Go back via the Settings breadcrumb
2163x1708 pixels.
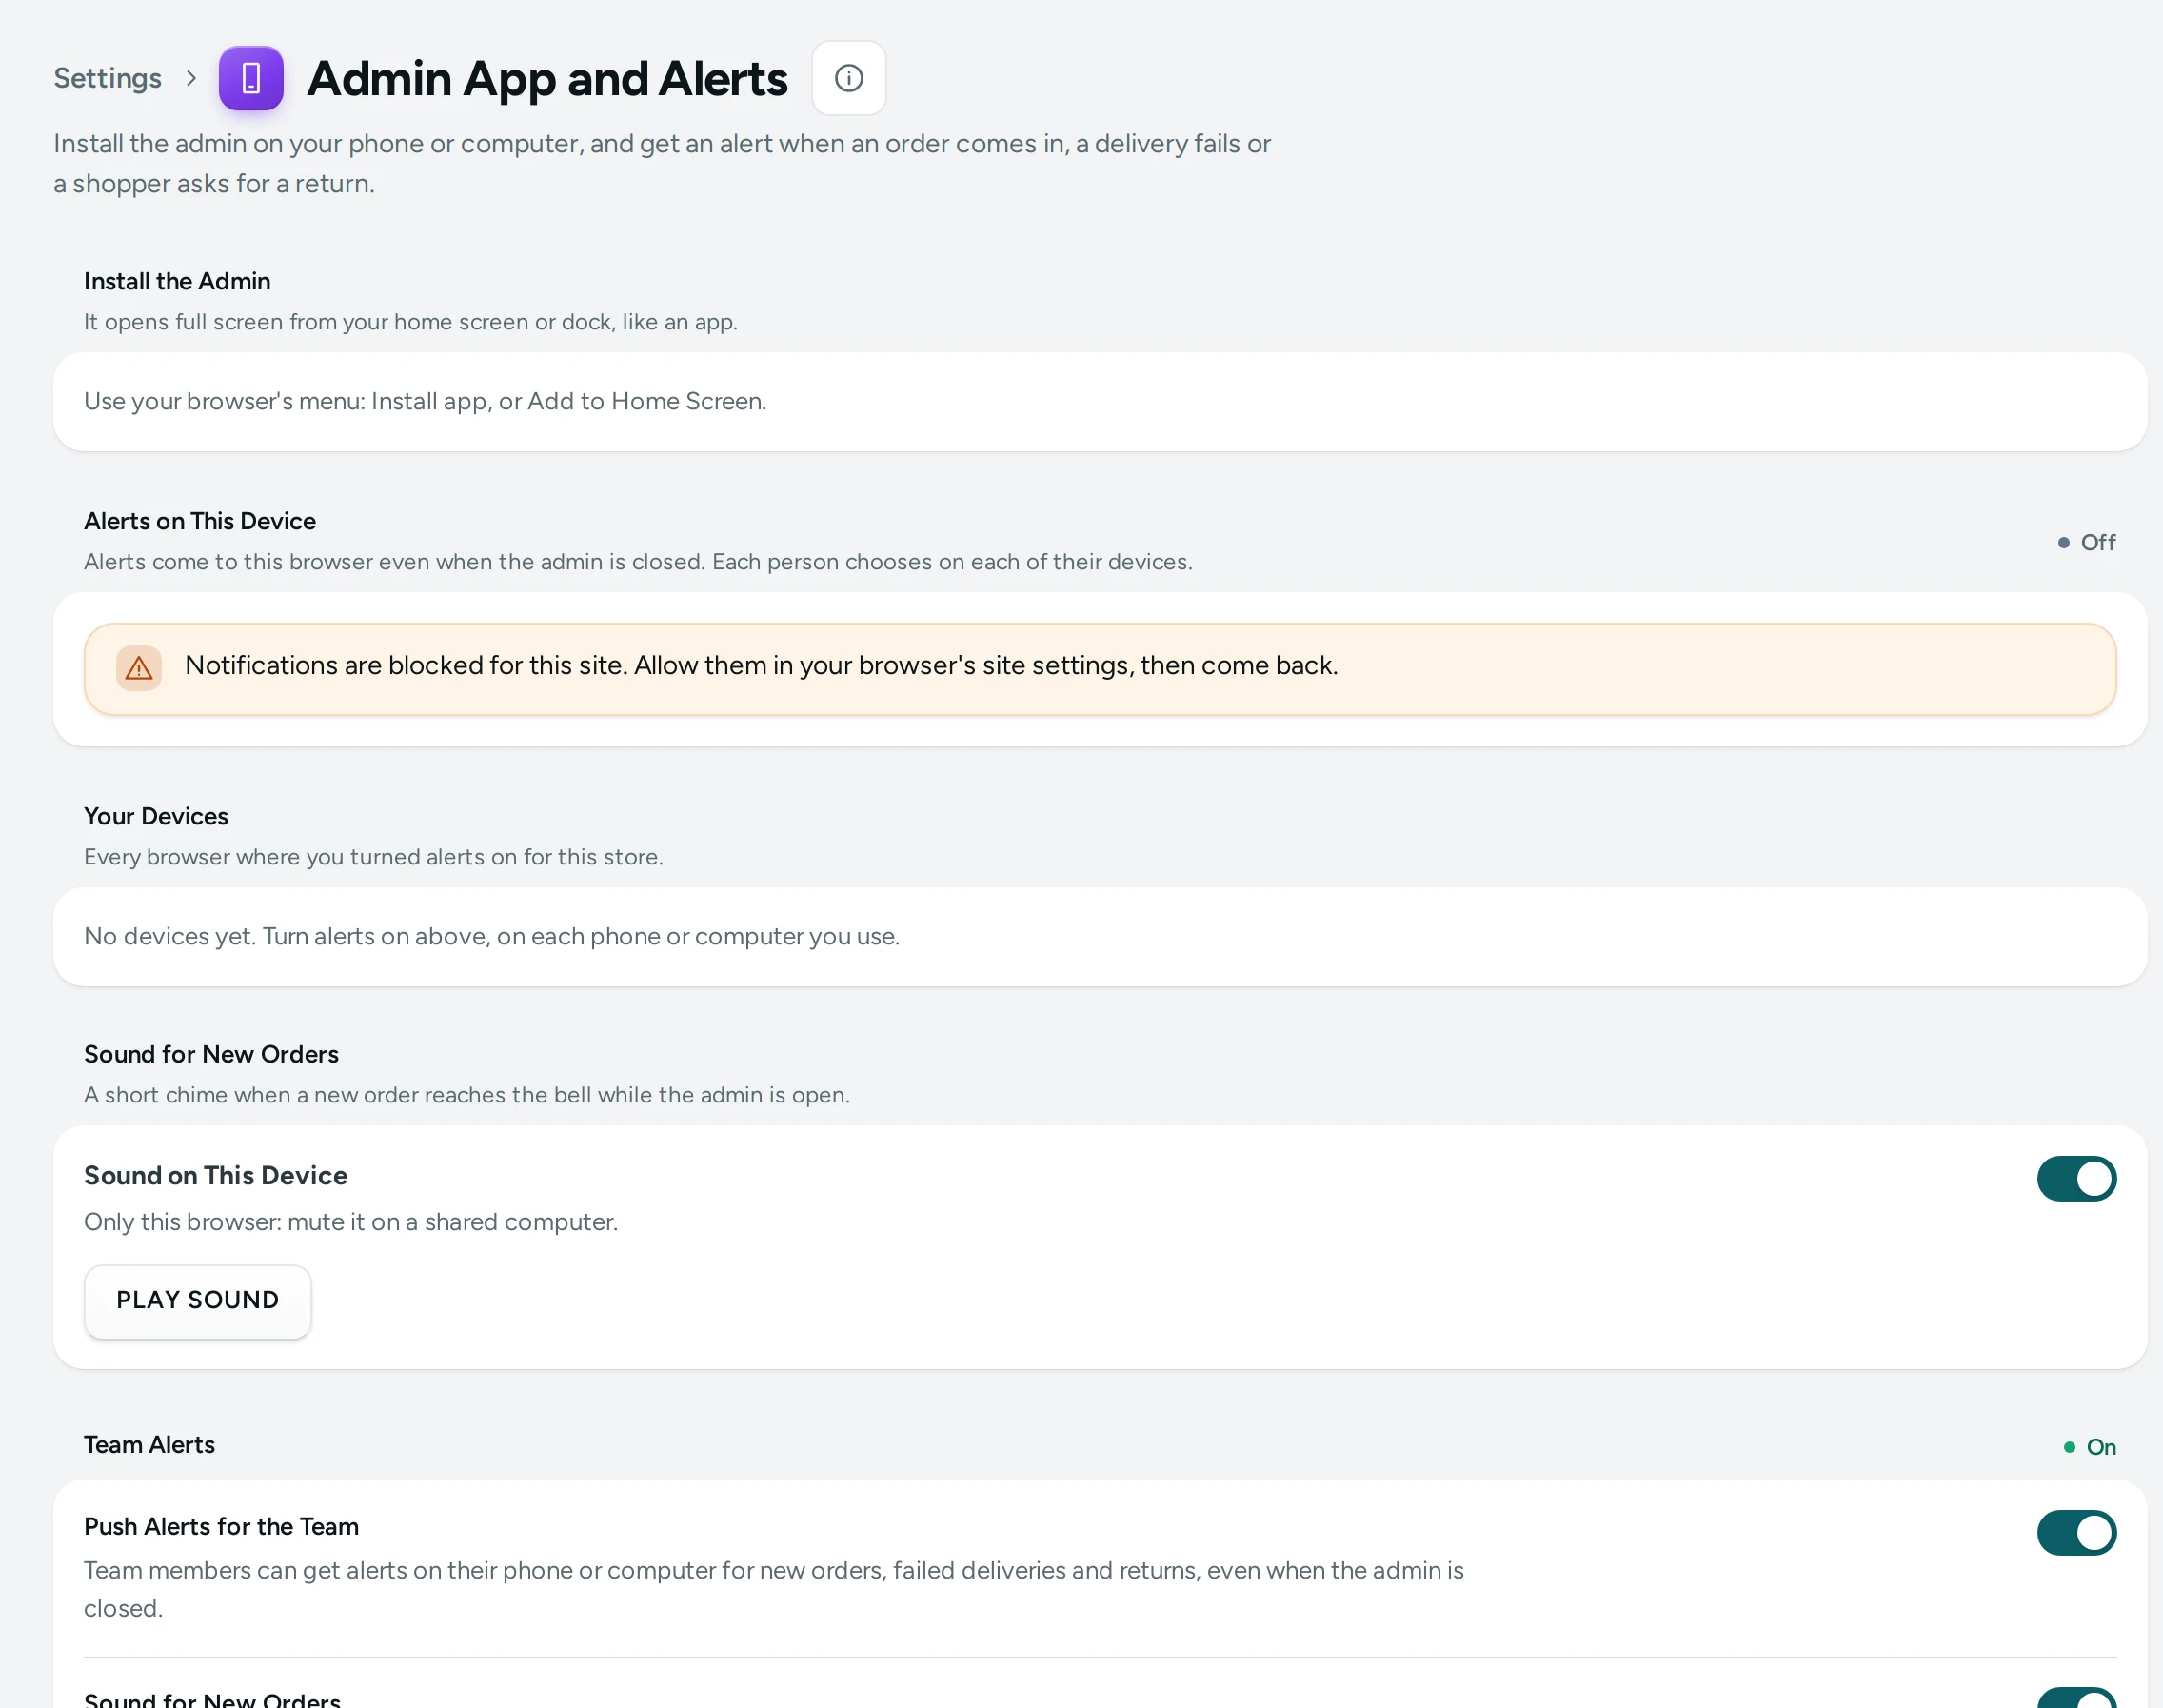click(107, 78)
